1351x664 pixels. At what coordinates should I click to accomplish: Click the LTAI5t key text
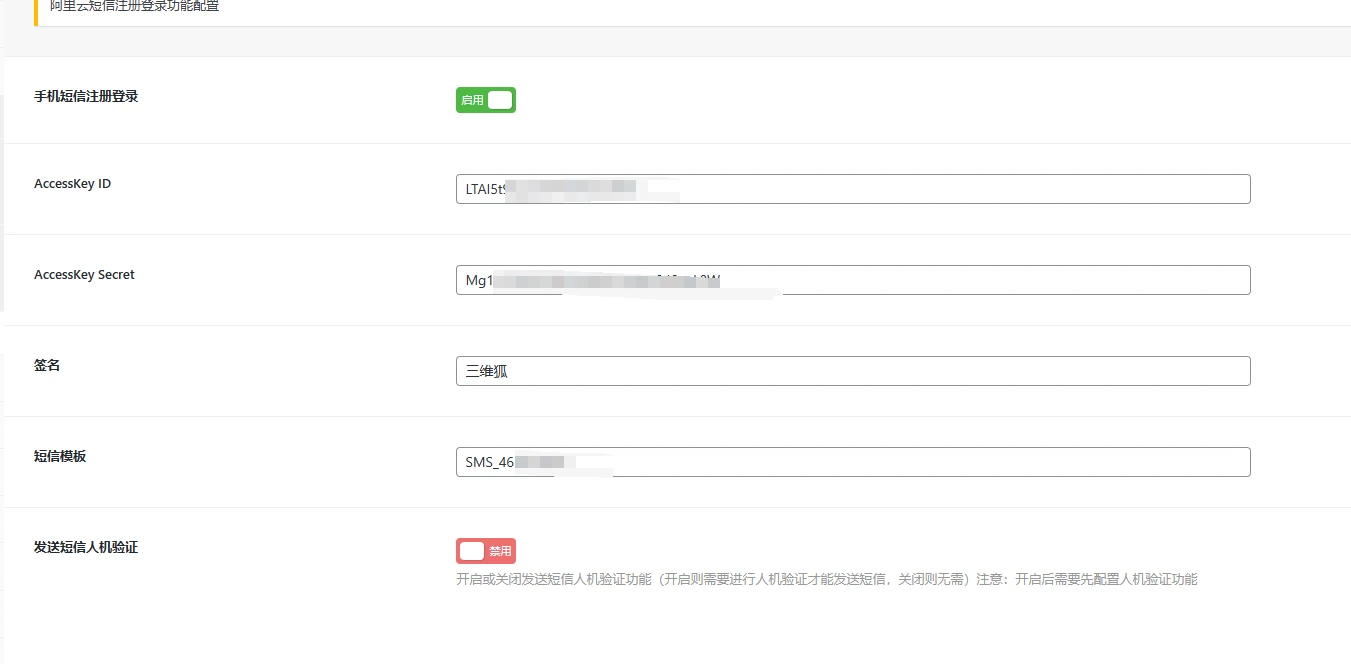482,189
